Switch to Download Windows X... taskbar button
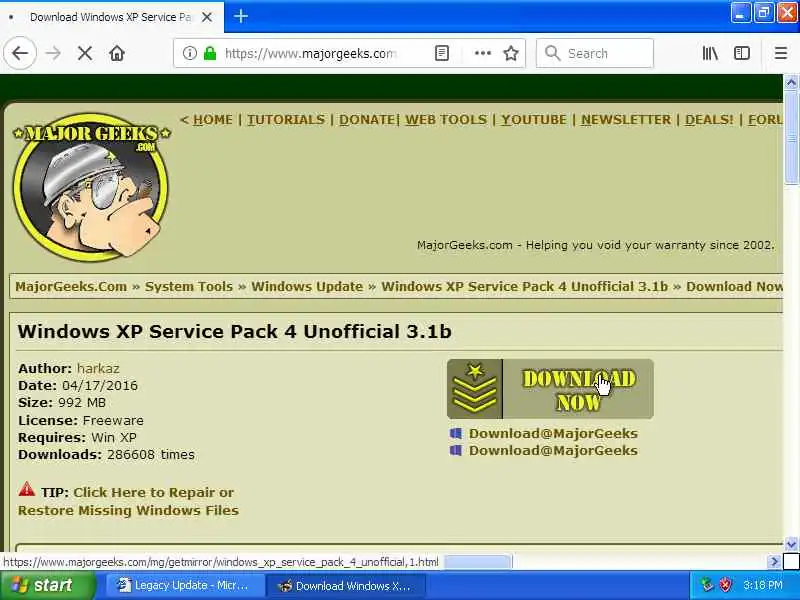The image size is (800, 600). click(346, 585)
